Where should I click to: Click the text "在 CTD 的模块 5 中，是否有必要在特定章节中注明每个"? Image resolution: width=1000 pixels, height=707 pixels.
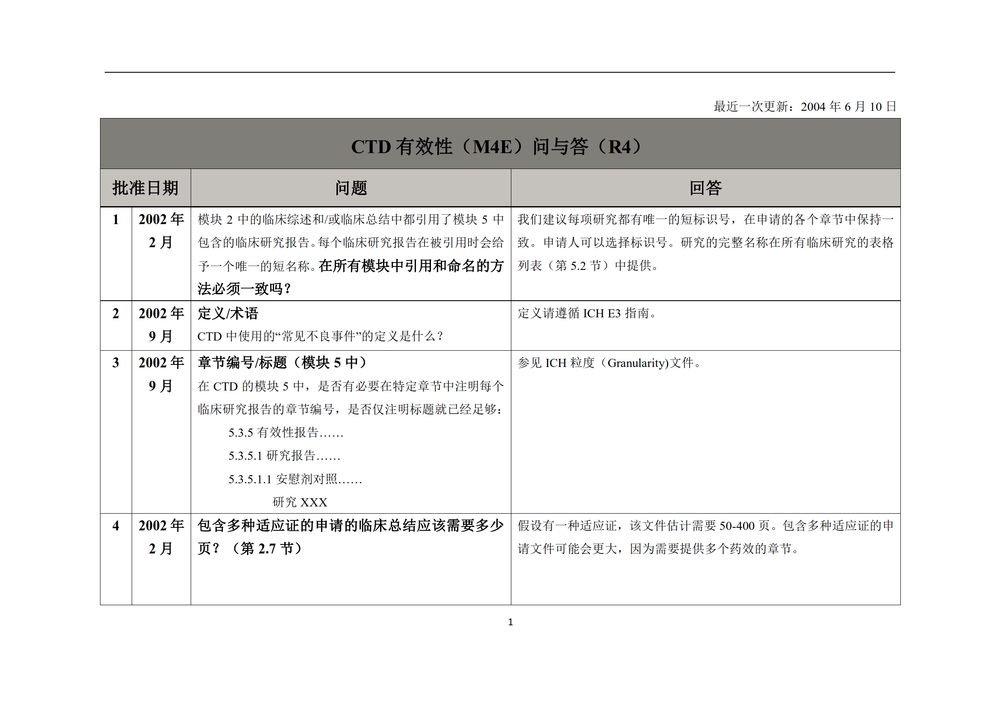click(351, 386)
